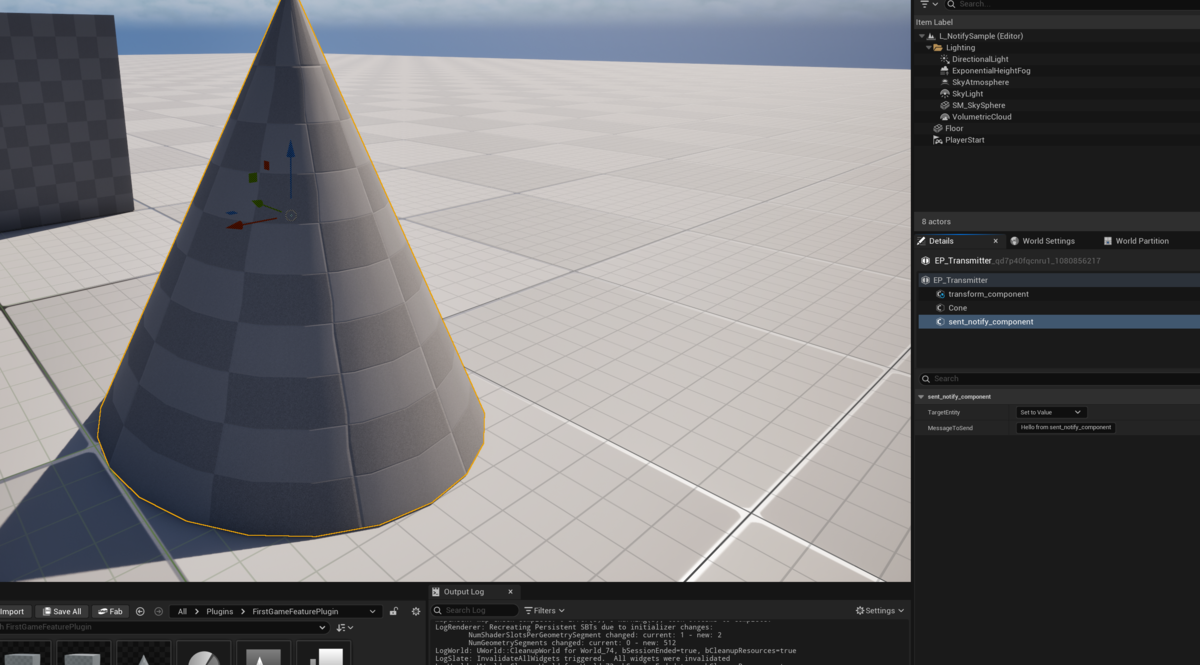This screenshot has height=665, width=1200.
Task: Click the content browser lock icon
Action: [x=394, y=611]
